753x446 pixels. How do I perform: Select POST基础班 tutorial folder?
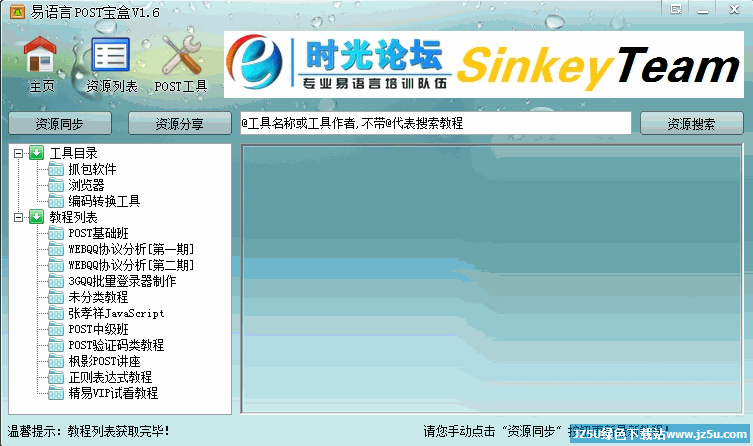(98, 233)
